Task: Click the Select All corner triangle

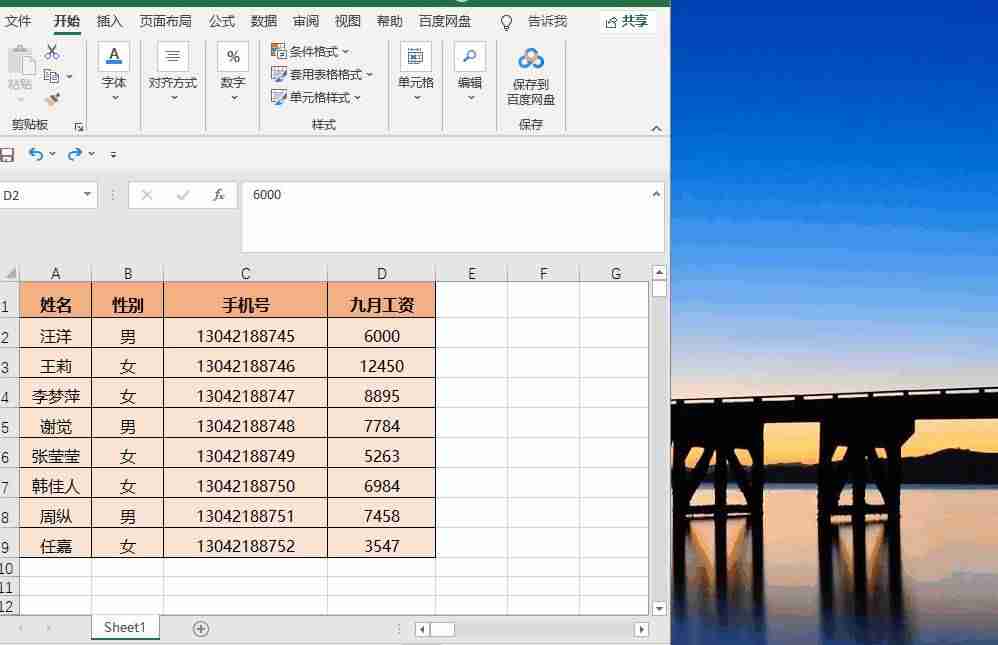Action: coord(10,273)
